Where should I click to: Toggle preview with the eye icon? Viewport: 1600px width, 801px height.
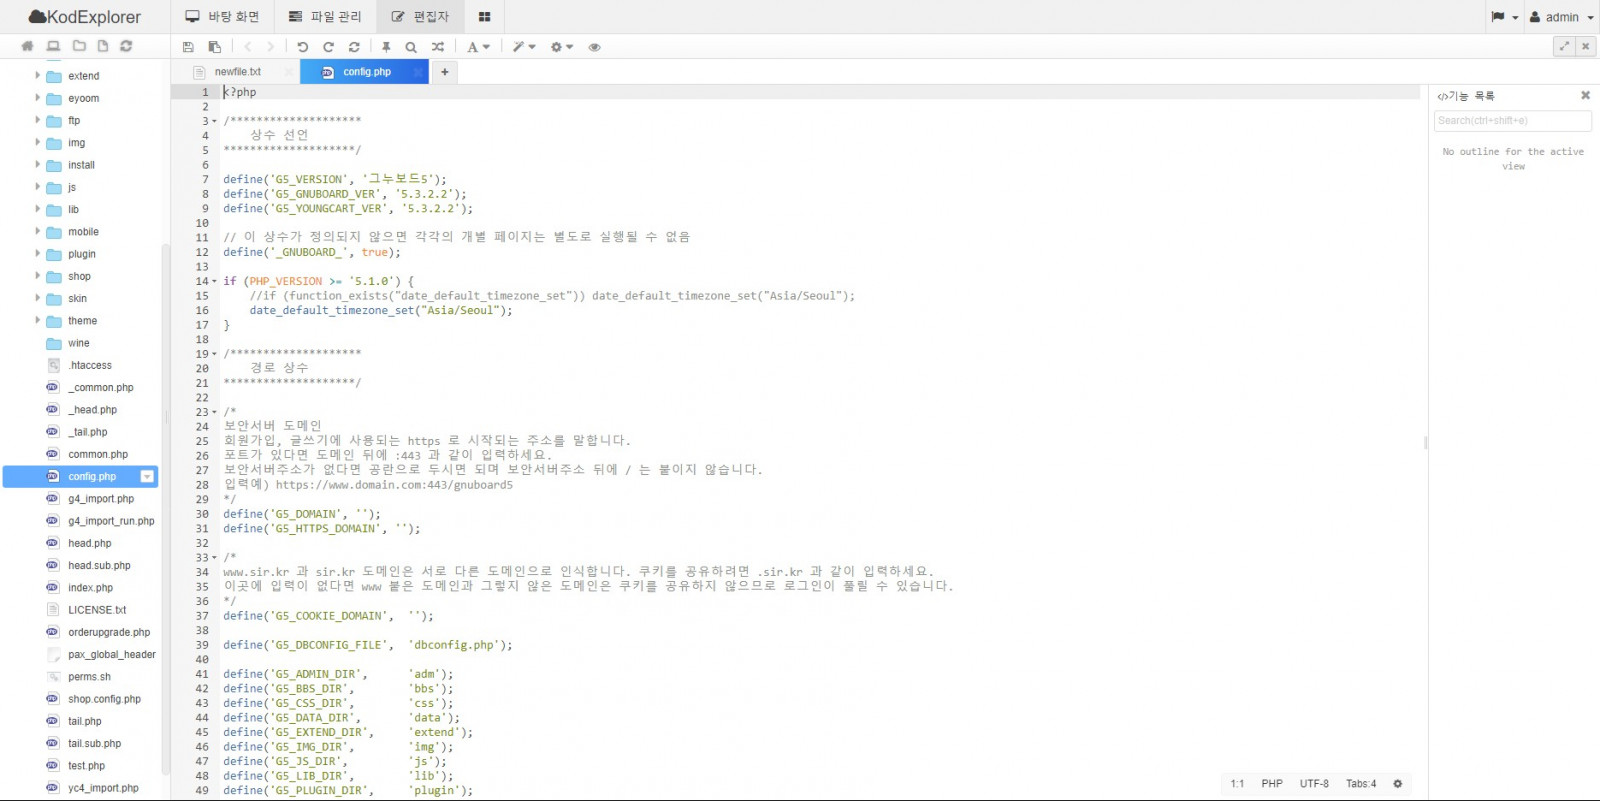(594, 47)
